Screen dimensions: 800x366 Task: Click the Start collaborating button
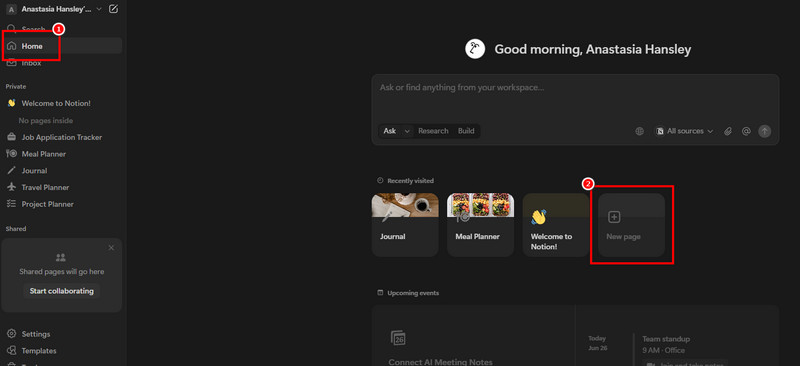[62, 291]
